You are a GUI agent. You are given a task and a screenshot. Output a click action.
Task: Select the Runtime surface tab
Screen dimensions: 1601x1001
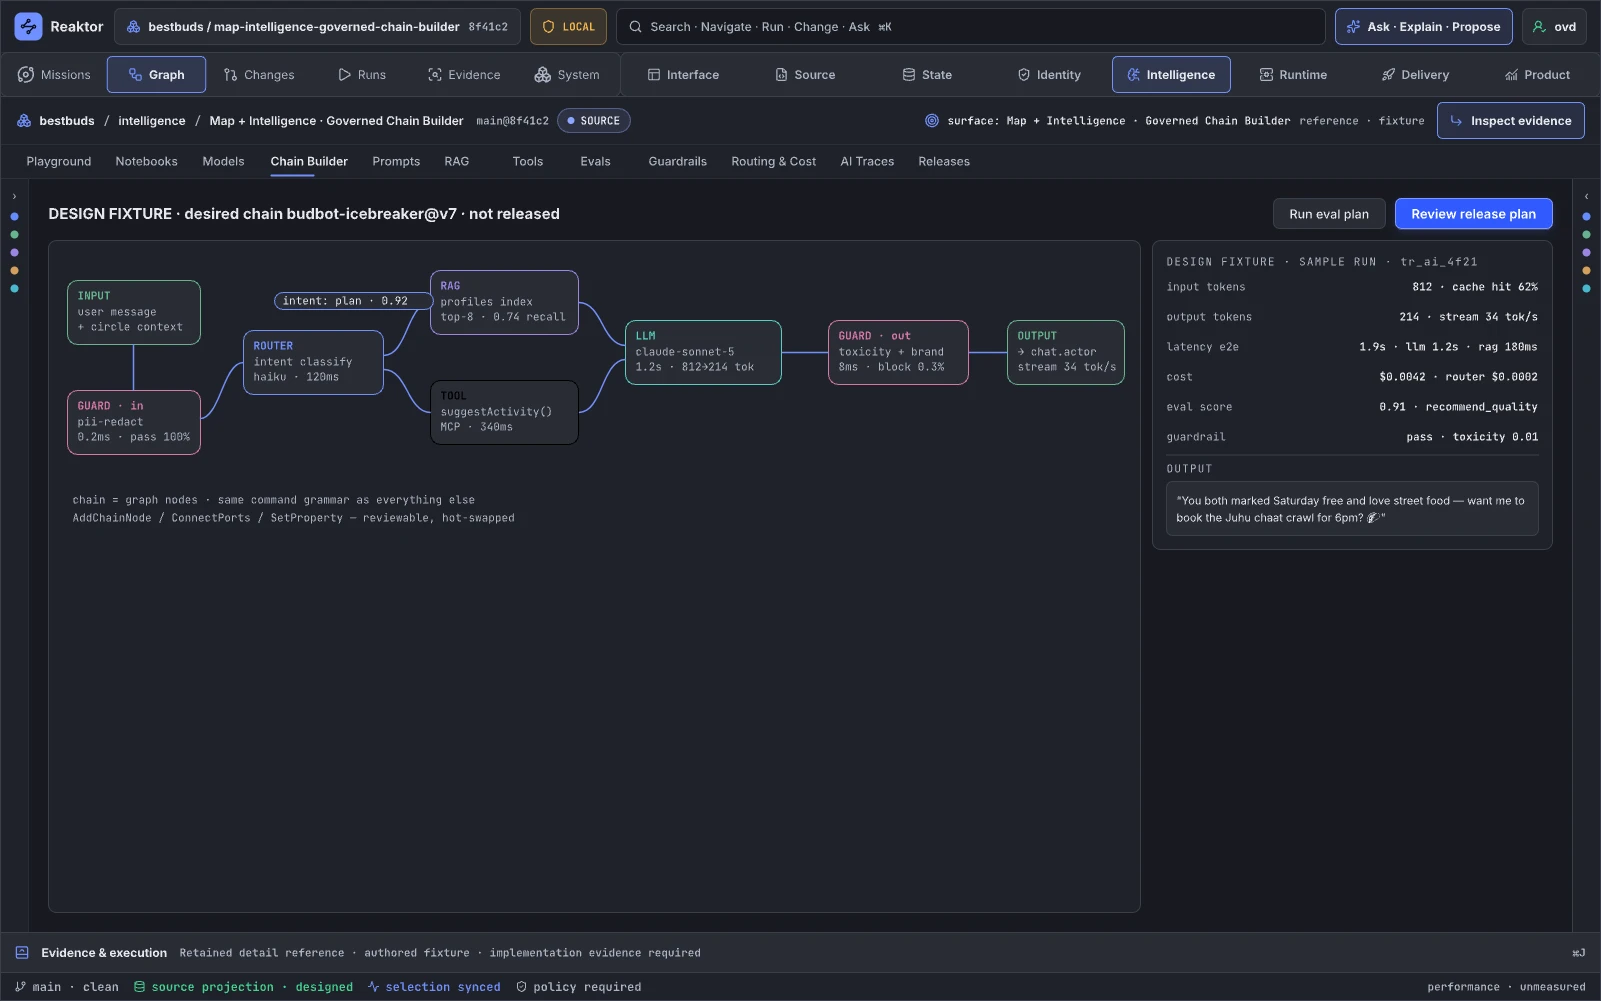(x=1293, y=75)
